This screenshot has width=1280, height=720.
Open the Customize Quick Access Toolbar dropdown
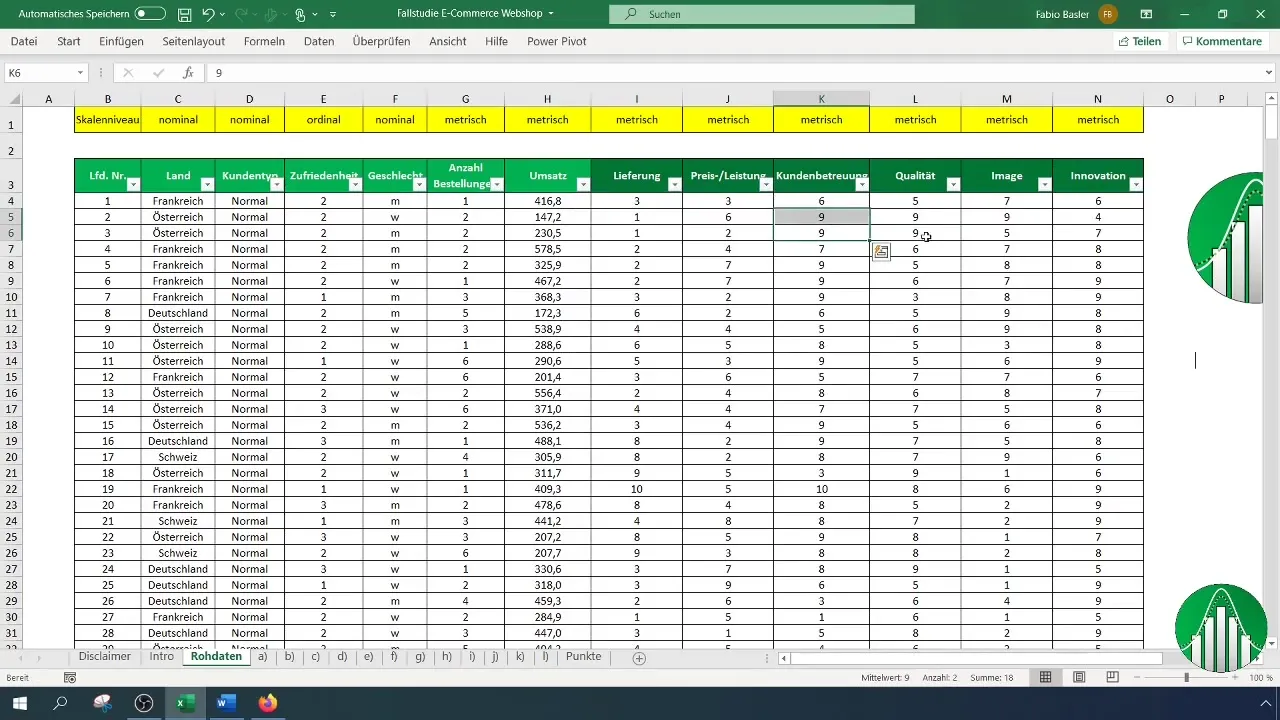(x=333, y=15)
